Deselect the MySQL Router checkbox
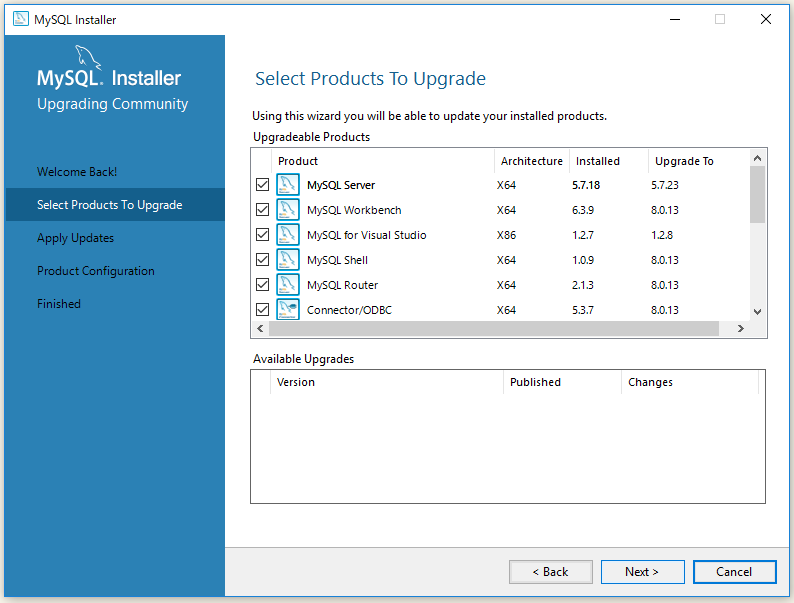The width and height of the screenshot is (794, 603). [x=262, y=285]
